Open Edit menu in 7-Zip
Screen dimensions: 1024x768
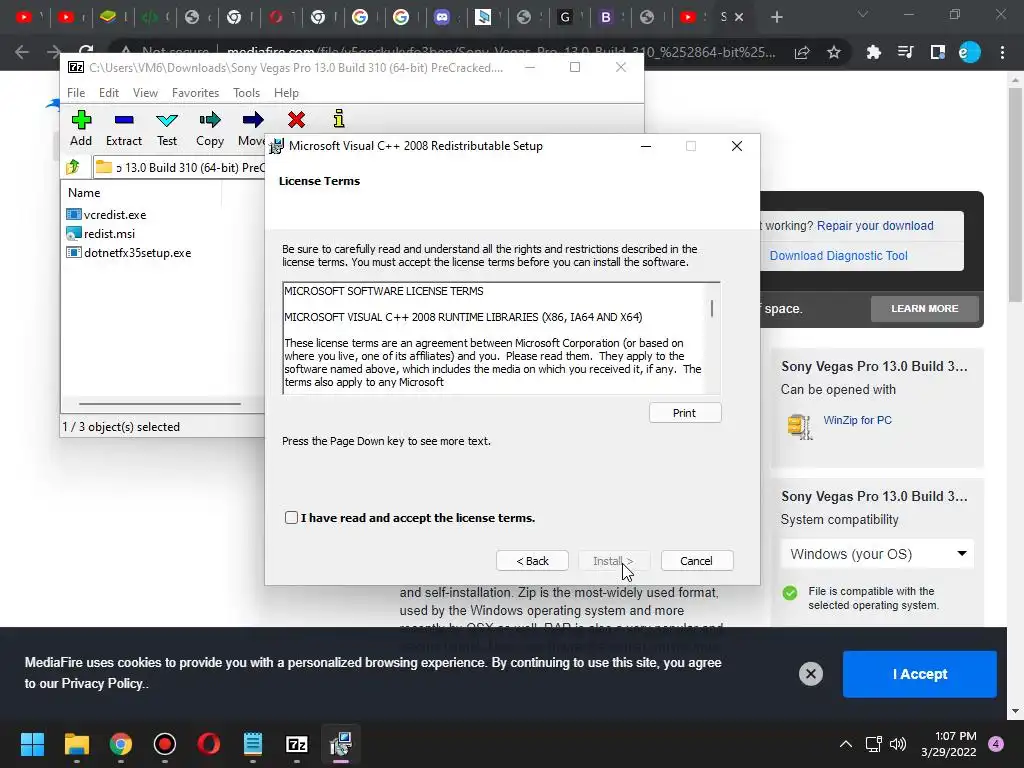[108, 93]
